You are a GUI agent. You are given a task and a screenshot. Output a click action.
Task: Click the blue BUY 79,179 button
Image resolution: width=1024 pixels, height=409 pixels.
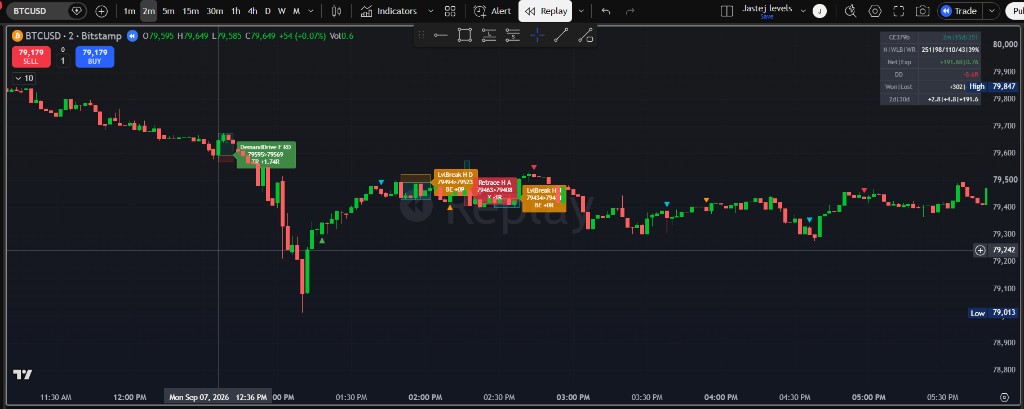[95, 57]
